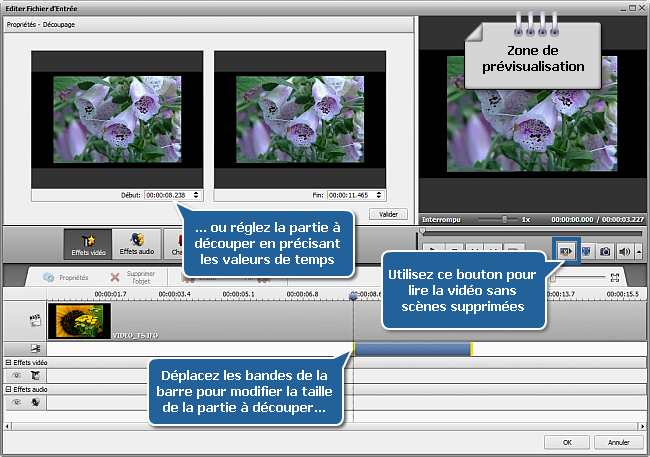Click the video track clapperboard icon

[35, 320]
